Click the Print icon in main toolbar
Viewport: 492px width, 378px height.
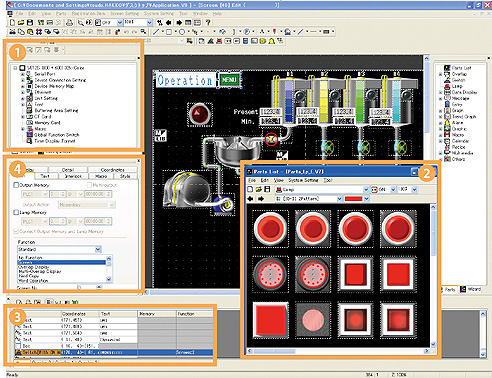pos(69,22)
